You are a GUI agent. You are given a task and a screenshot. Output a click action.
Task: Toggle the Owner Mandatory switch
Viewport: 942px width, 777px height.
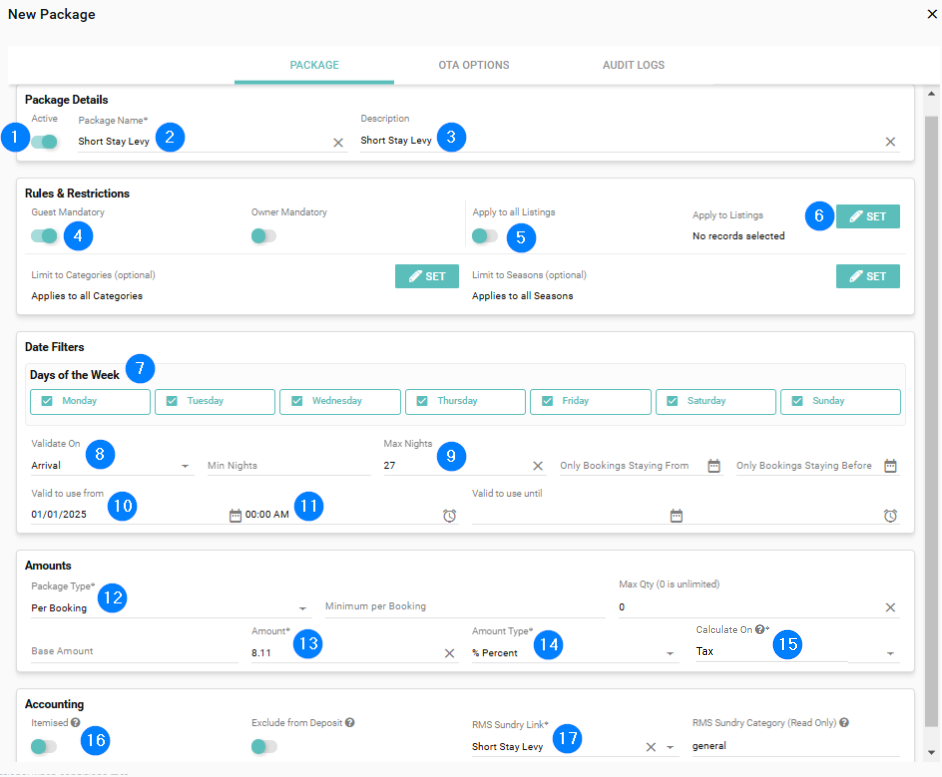[264, 236]
